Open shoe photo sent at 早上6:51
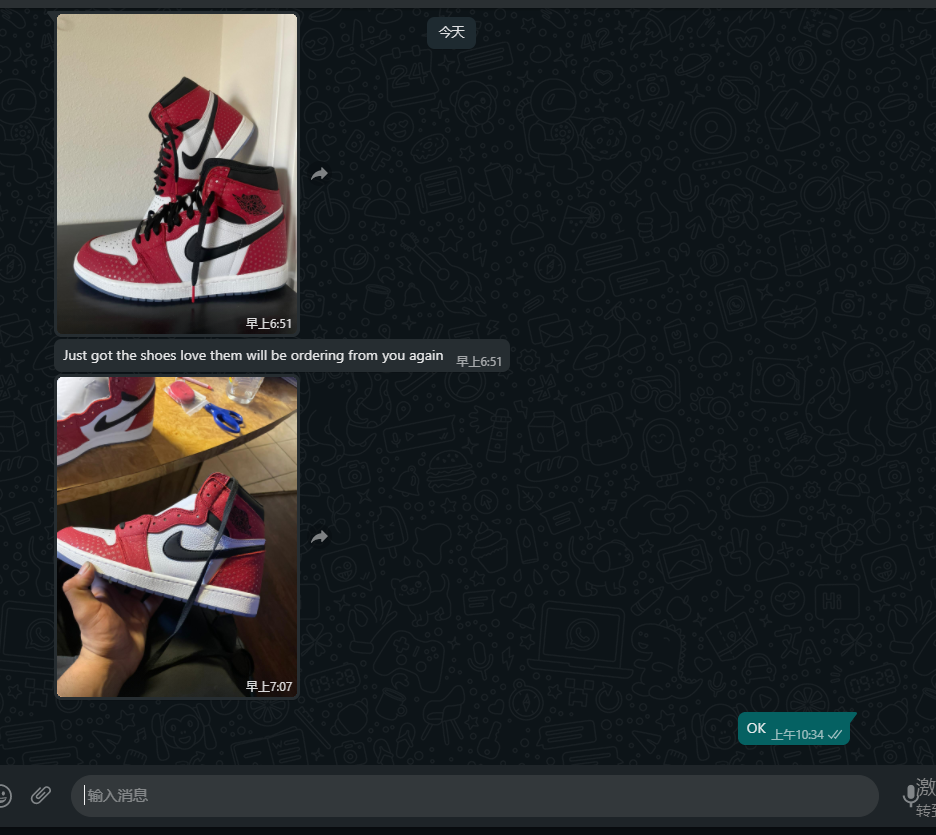This screenshot has height=835, width=936. pyautogui.click(x=177, y=174)
